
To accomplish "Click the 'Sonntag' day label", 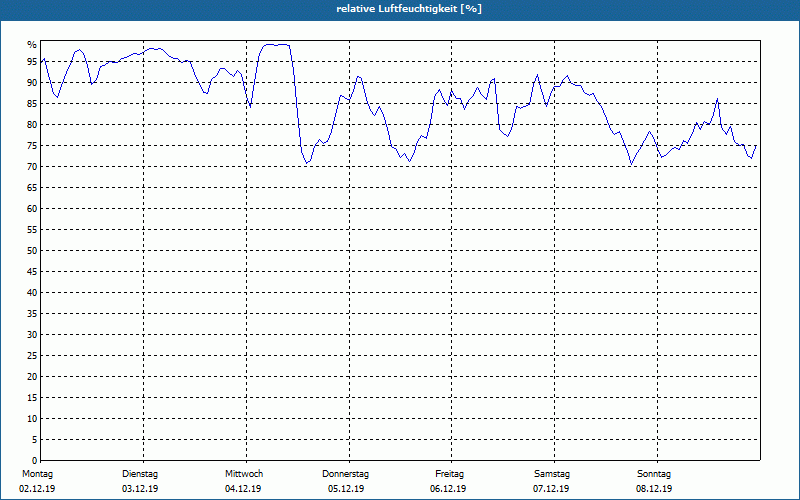I will click(654, 474).
